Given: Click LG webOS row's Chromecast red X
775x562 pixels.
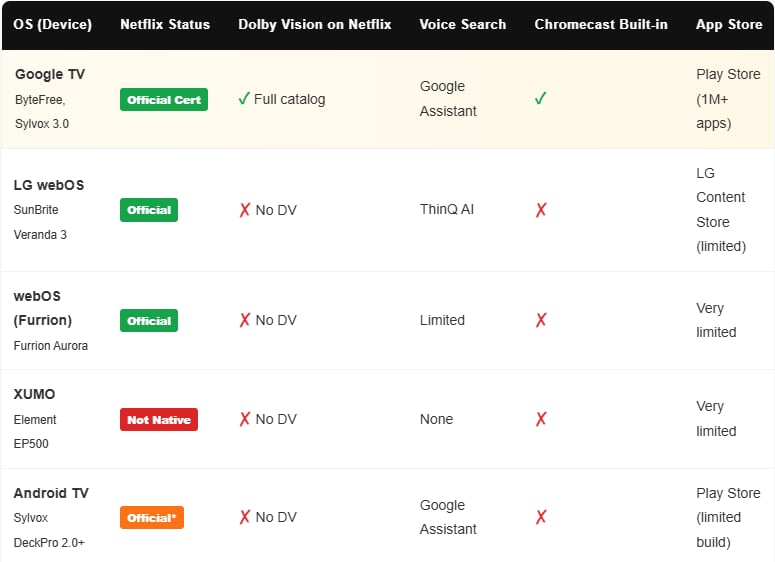Looking at the screenshot, I should click(x=541, y=210).
